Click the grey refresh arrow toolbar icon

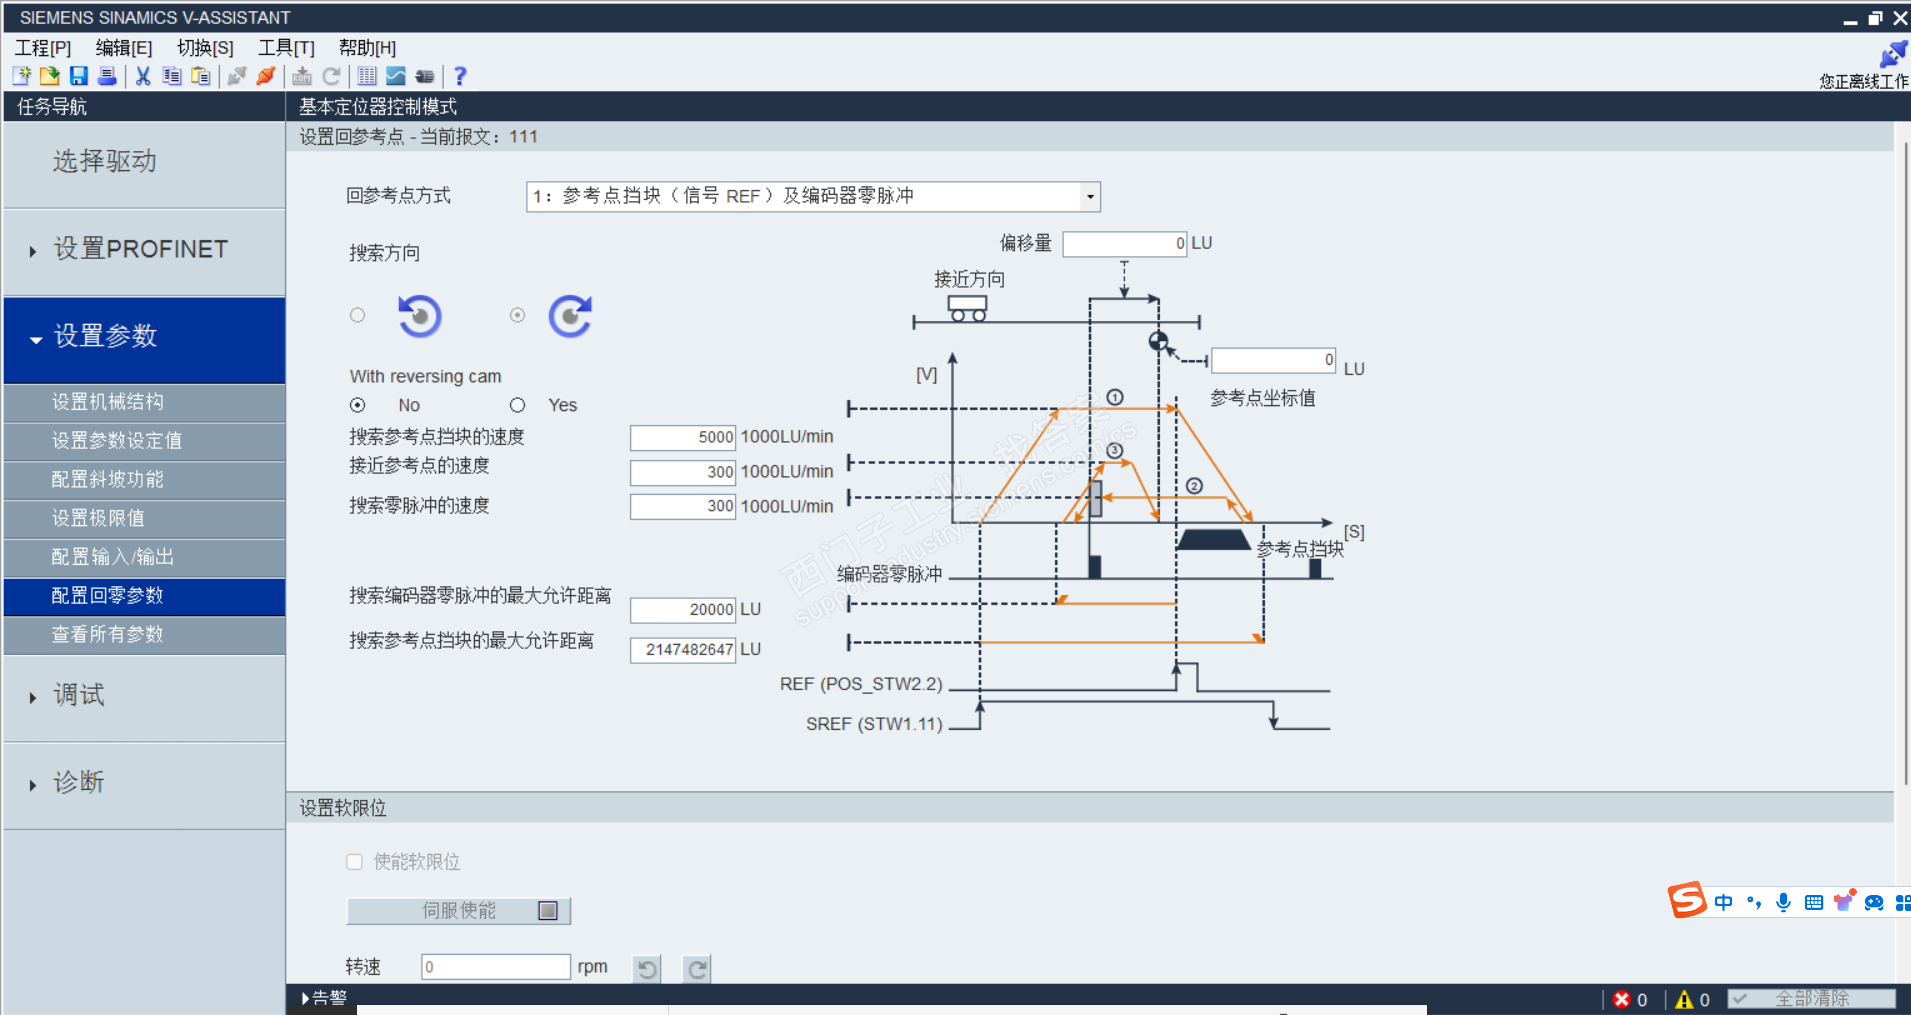point(331,76)
